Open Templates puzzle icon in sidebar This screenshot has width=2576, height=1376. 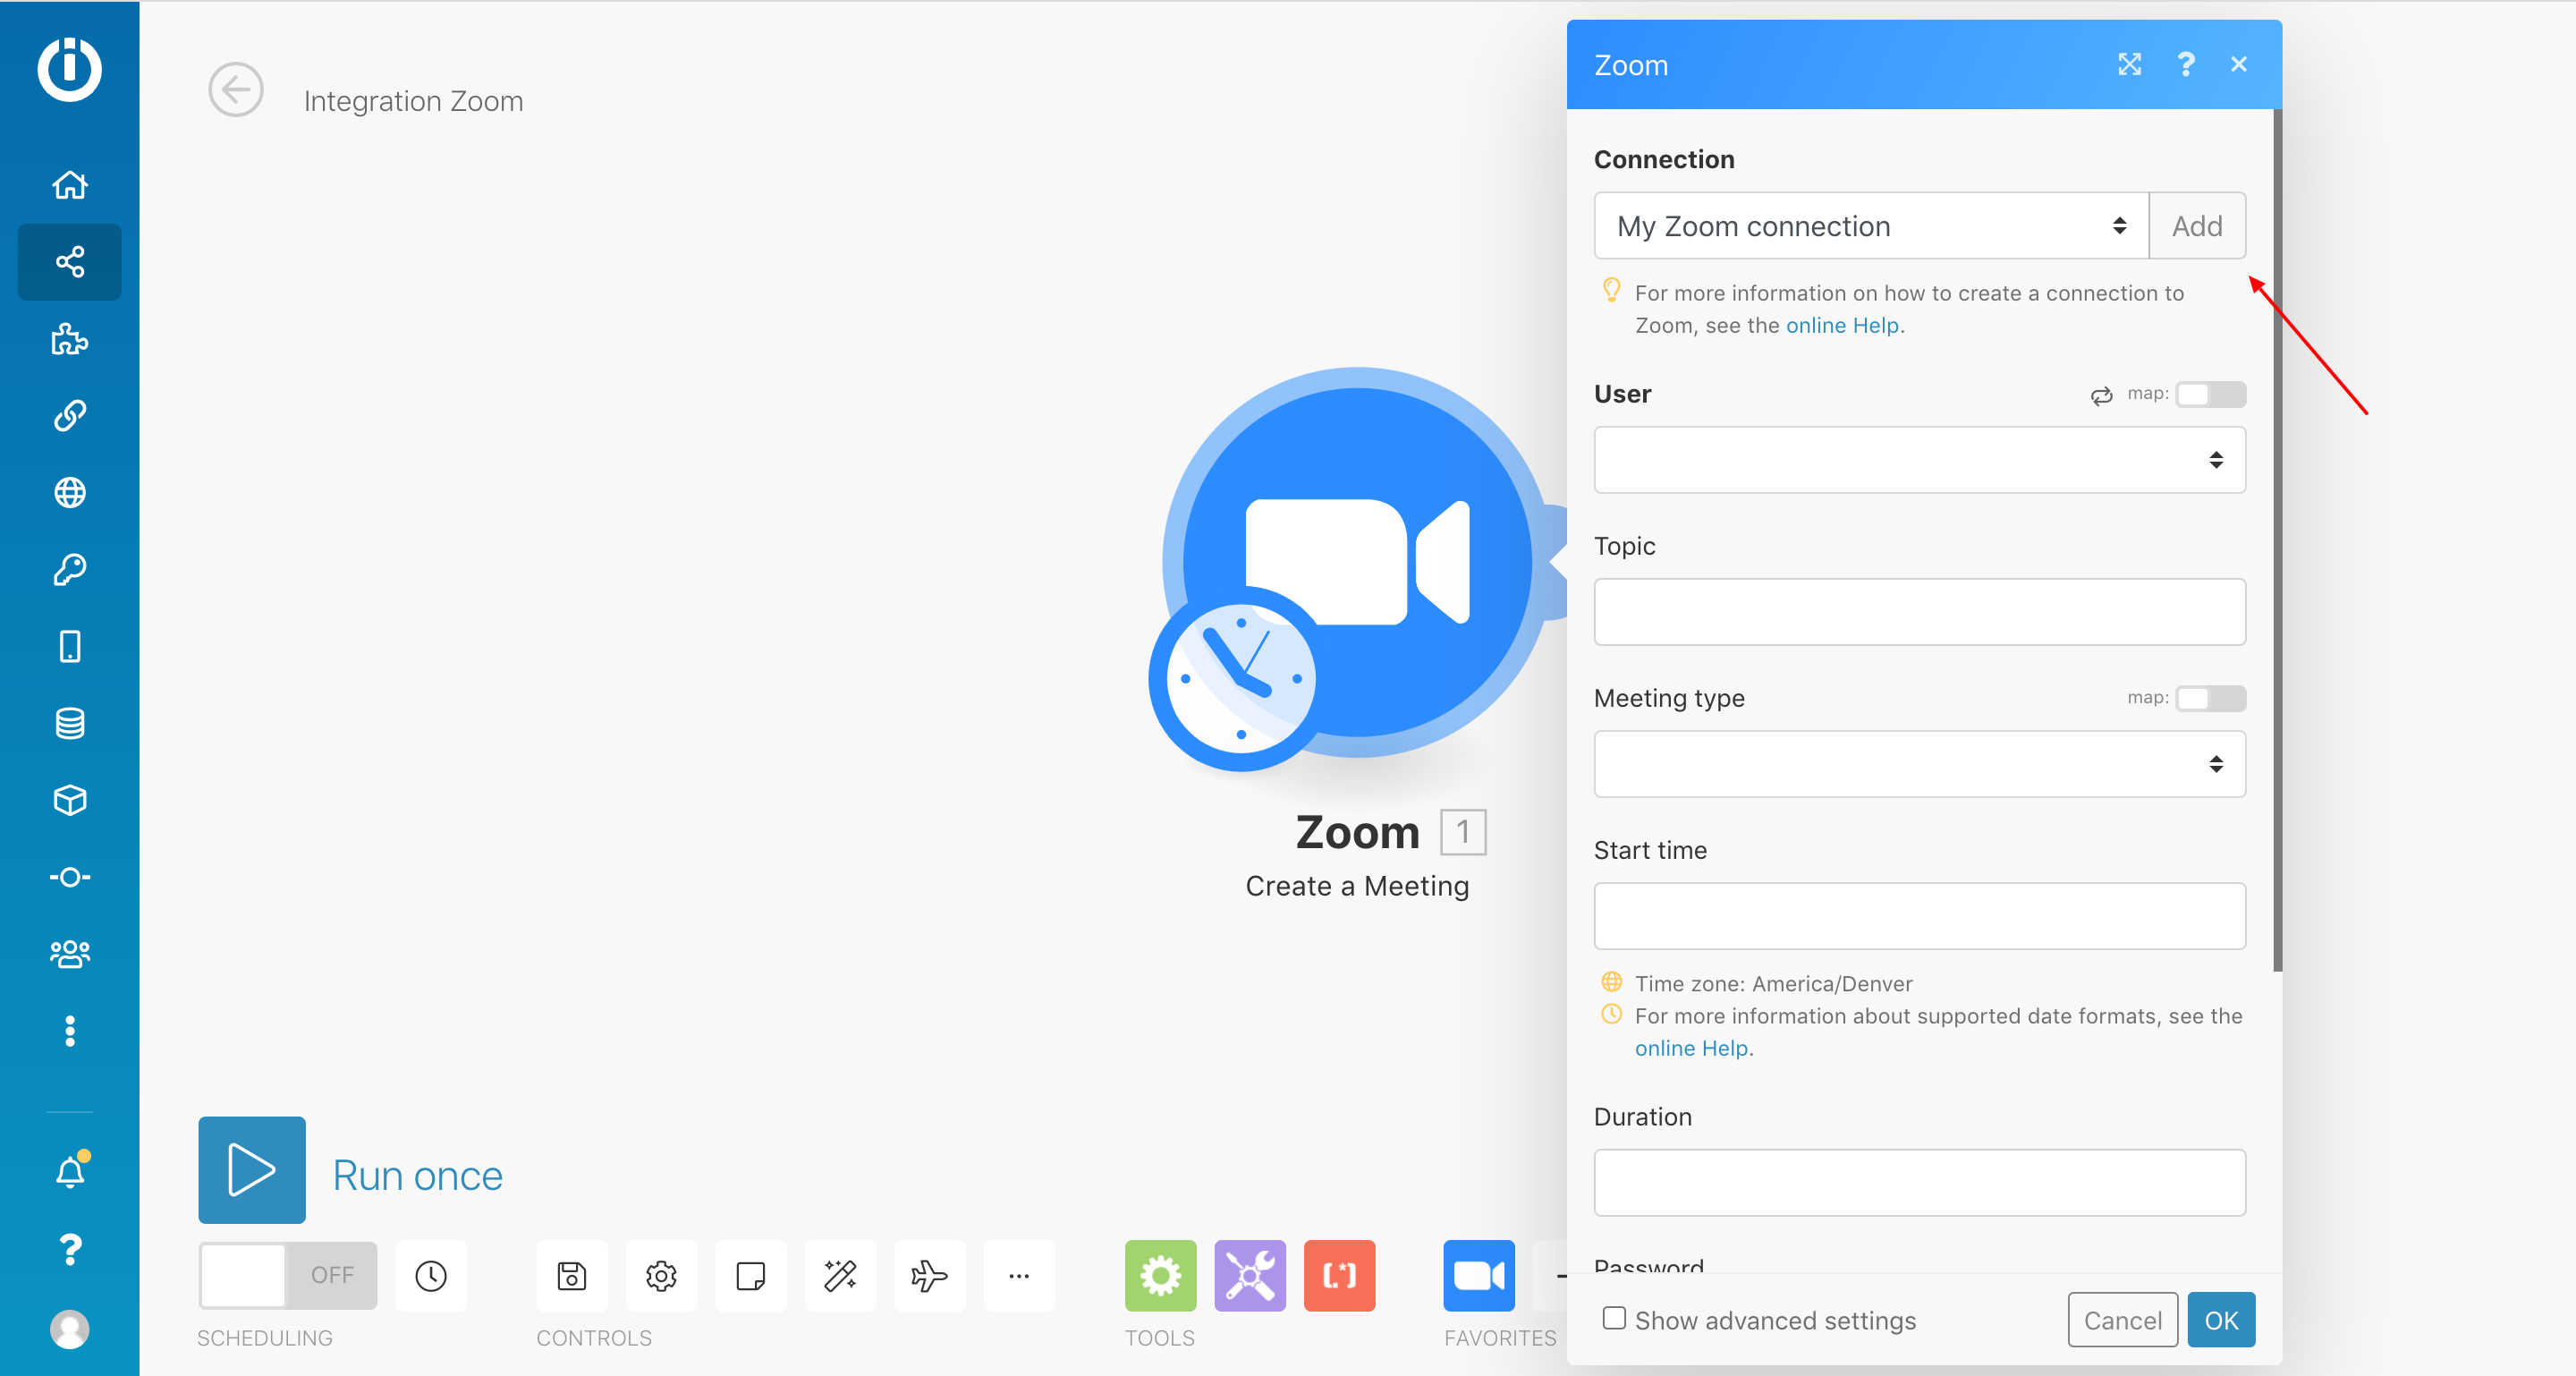coord(69,339)
